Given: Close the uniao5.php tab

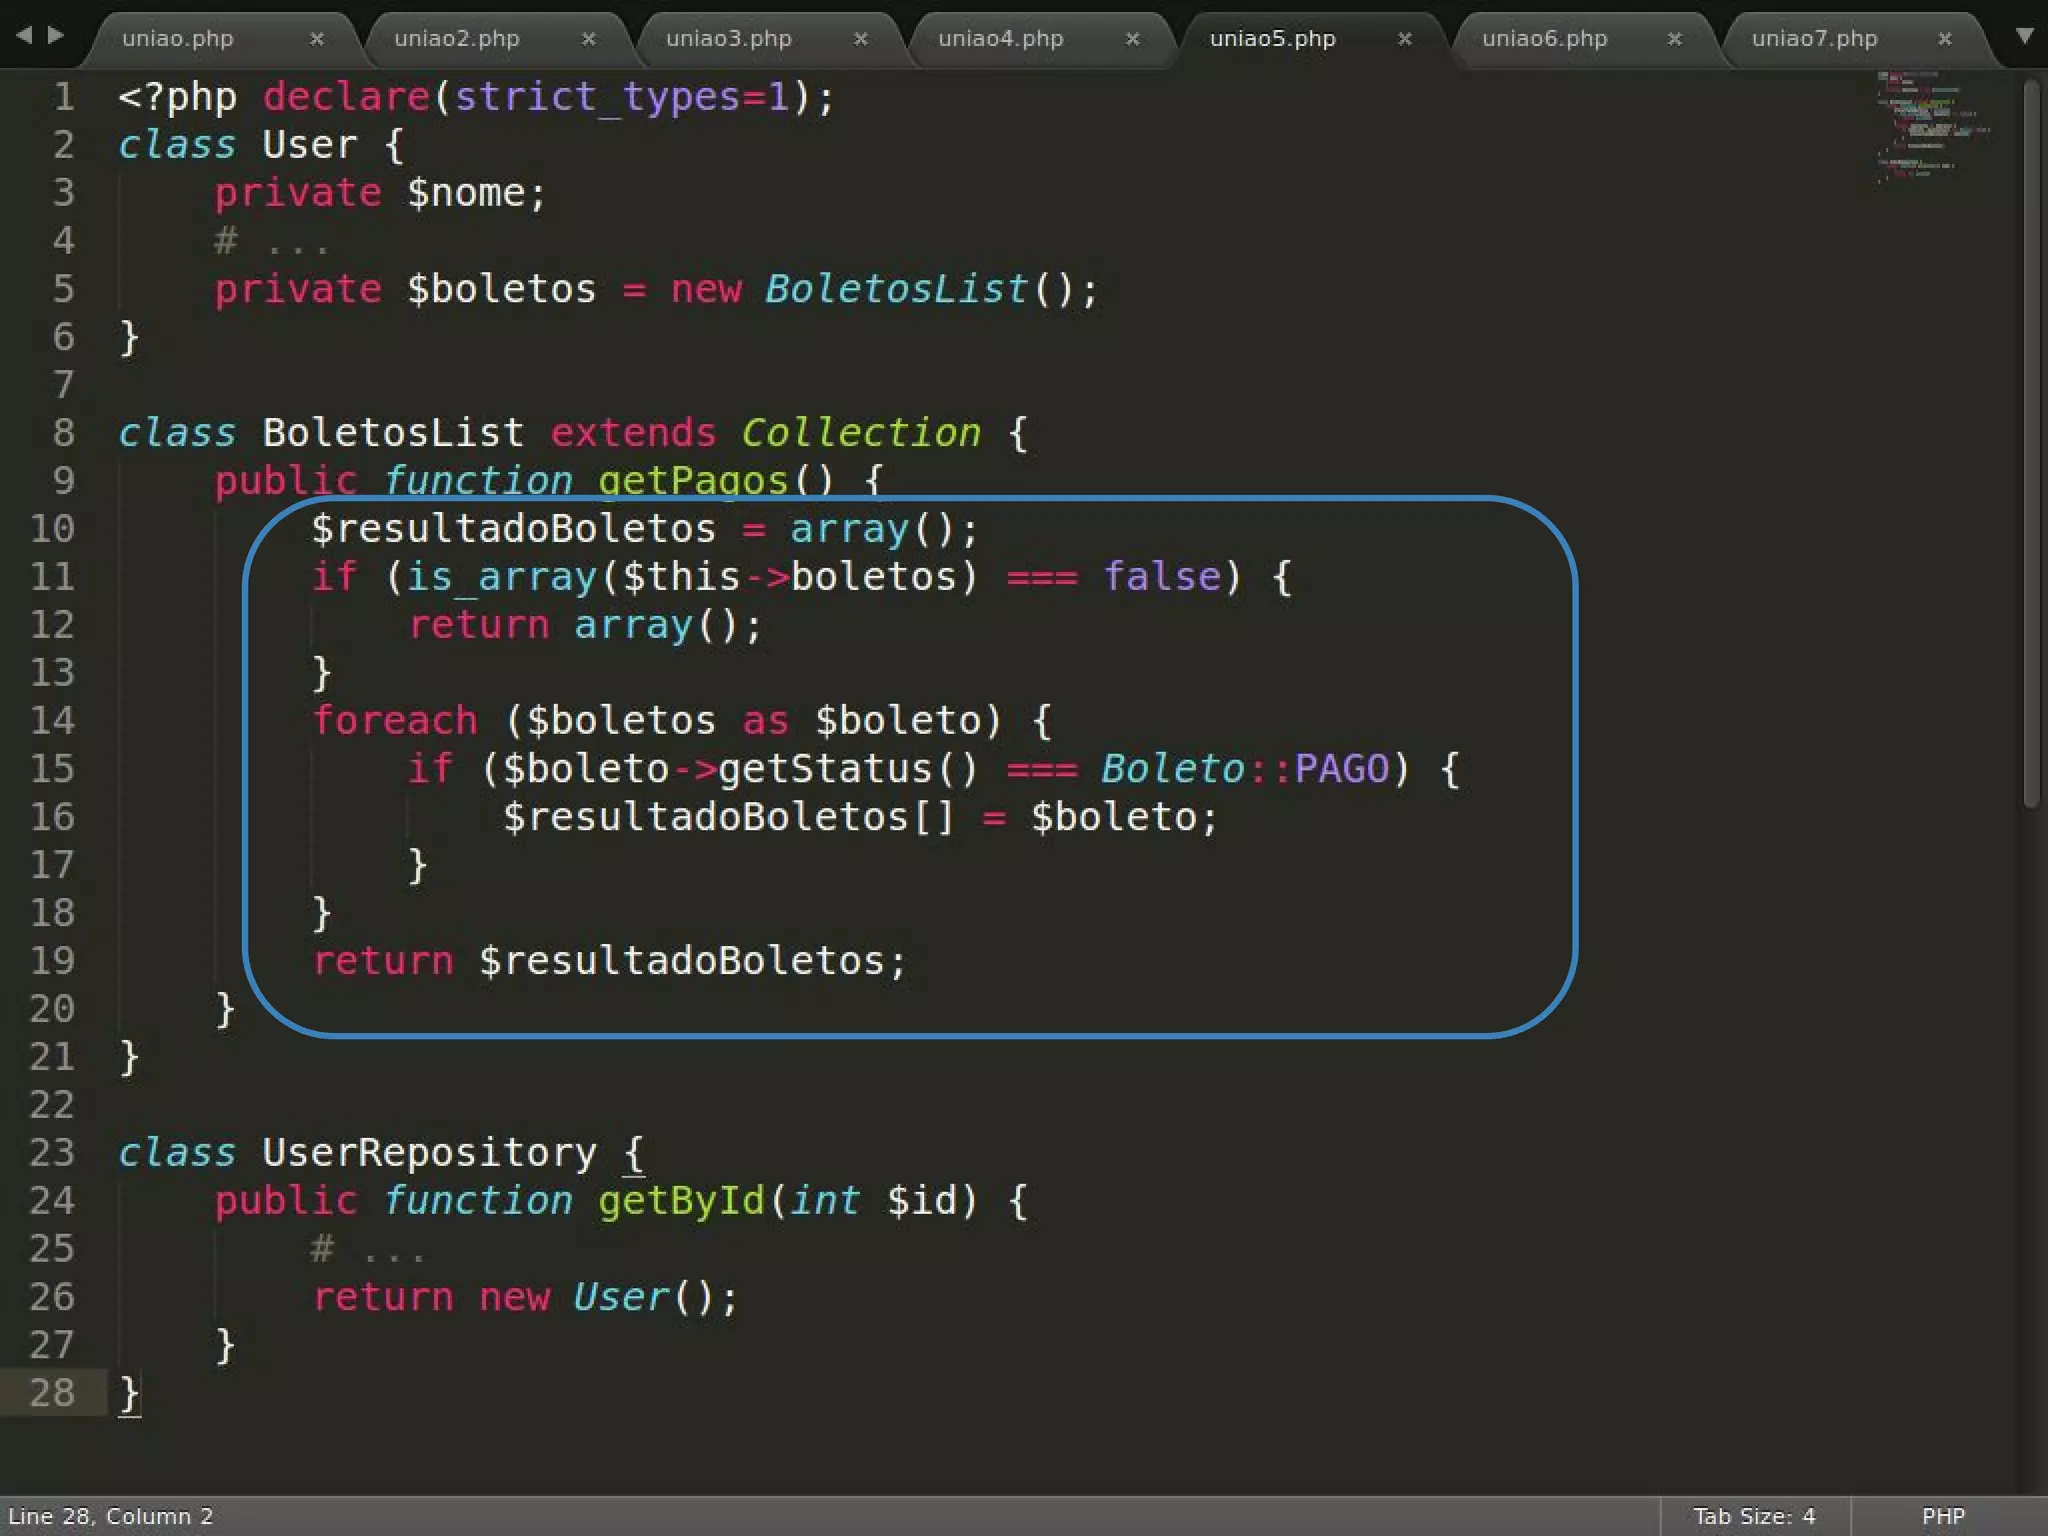Looking at the screenshot, I should pyautogui.click(x=1404, y=39).
